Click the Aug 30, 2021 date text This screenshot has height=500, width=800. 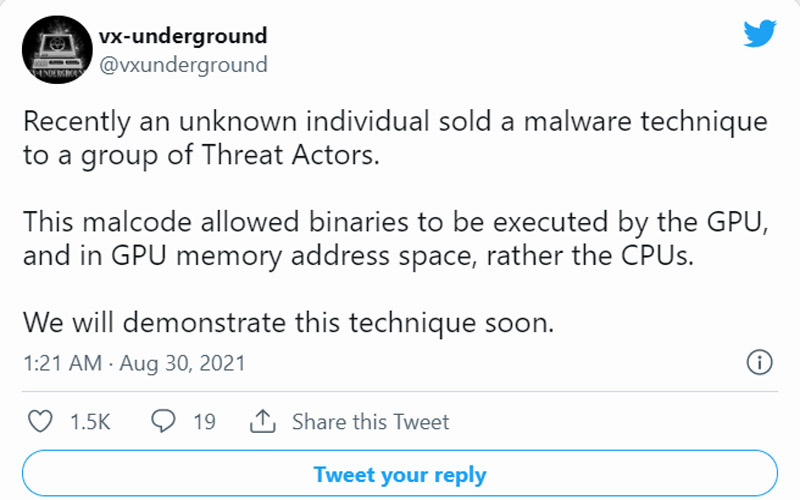pyautogui.click(x=182, y=362)
